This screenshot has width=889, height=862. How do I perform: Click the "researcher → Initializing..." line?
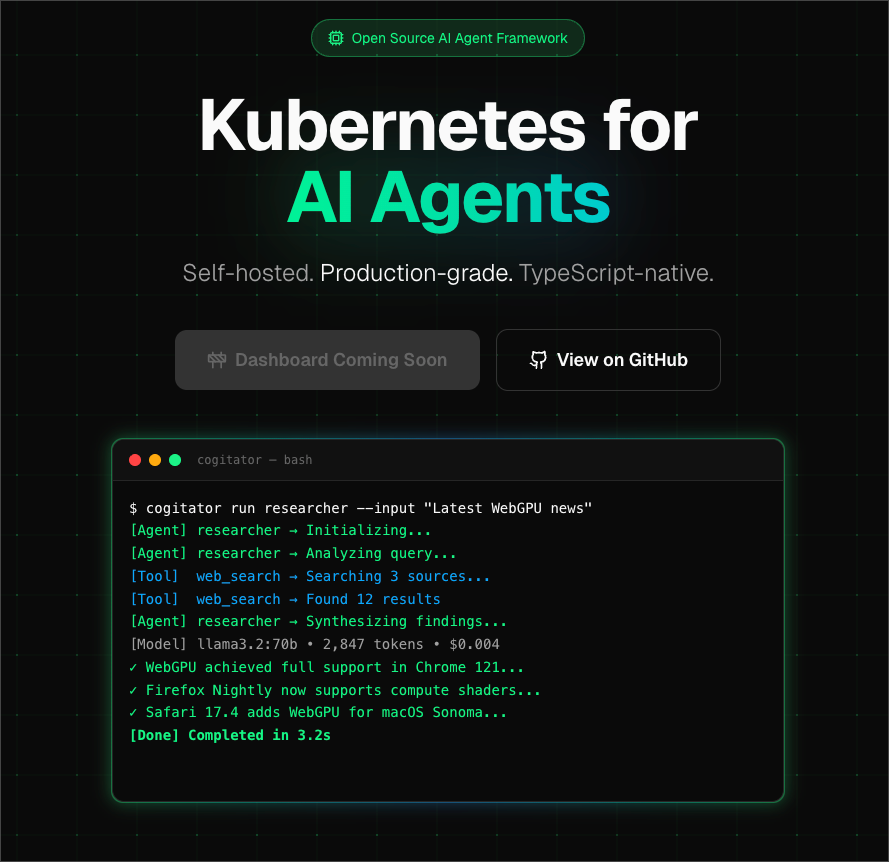280,530
